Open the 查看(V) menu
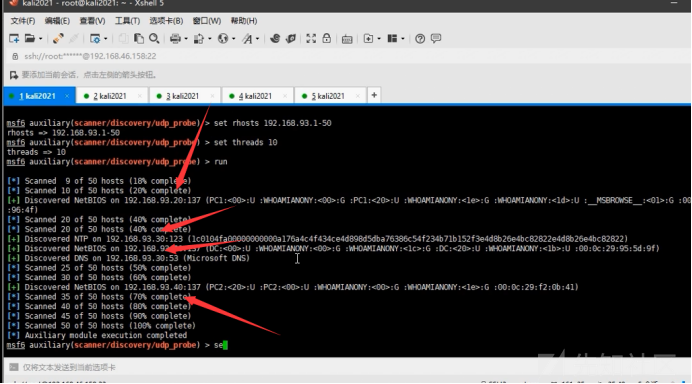 (x=92, y=21)
